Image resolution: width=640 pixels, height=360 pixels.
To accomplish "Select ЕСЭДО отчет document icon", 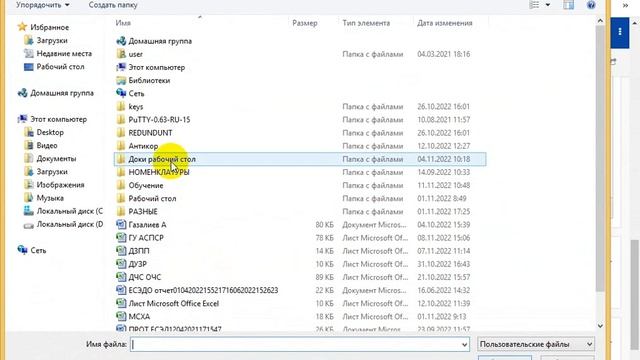I will pos(121,290).
